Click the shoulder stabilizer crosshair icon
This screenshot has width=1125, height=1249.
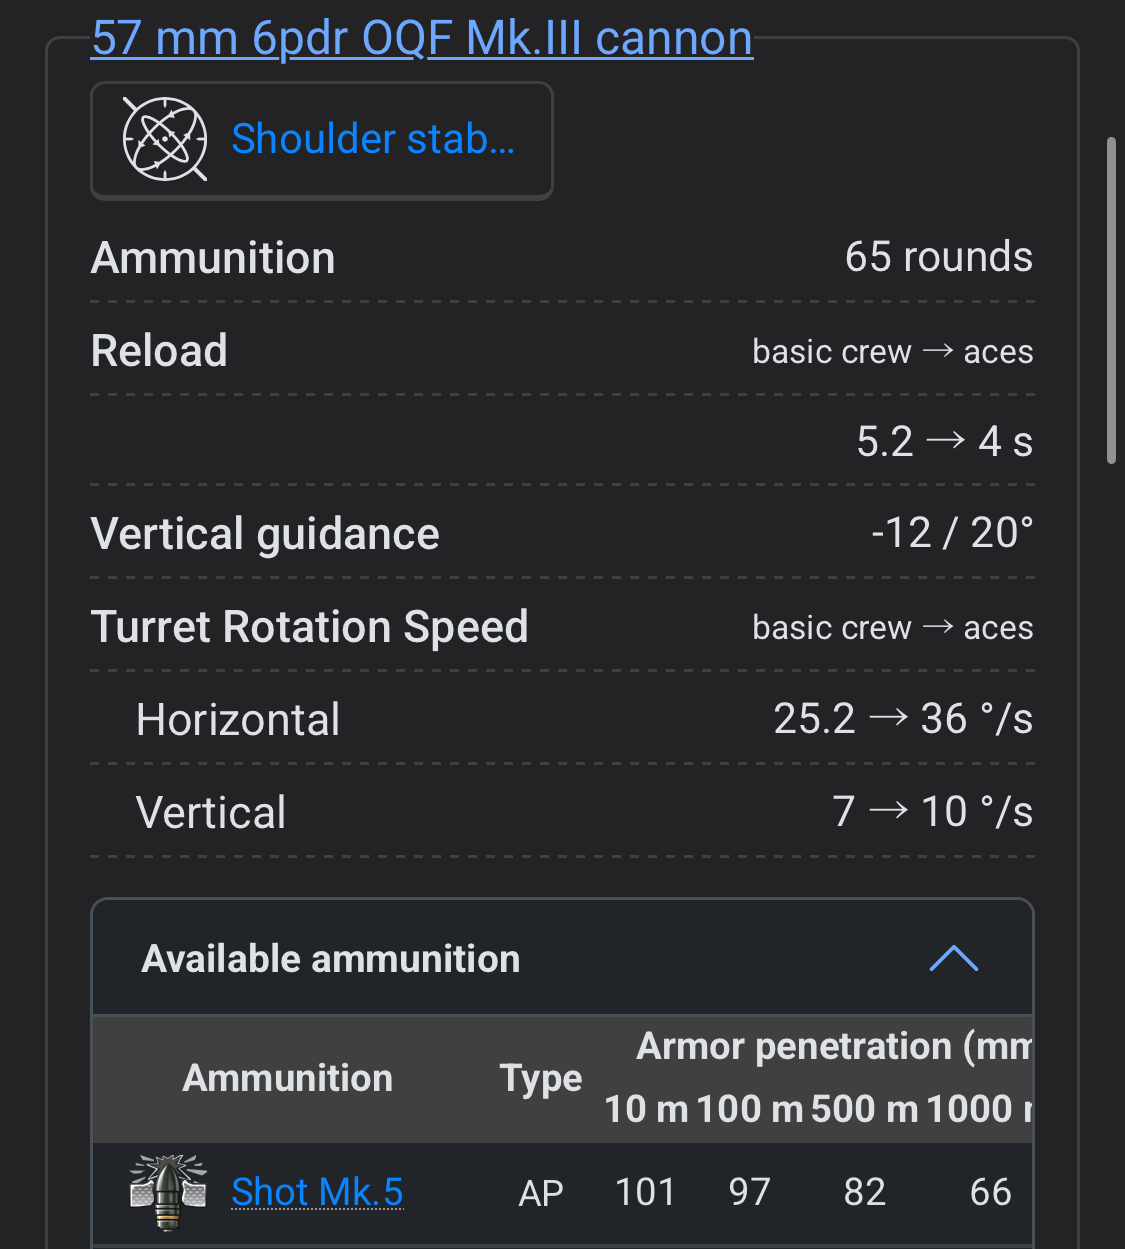(x=164, y=139)
